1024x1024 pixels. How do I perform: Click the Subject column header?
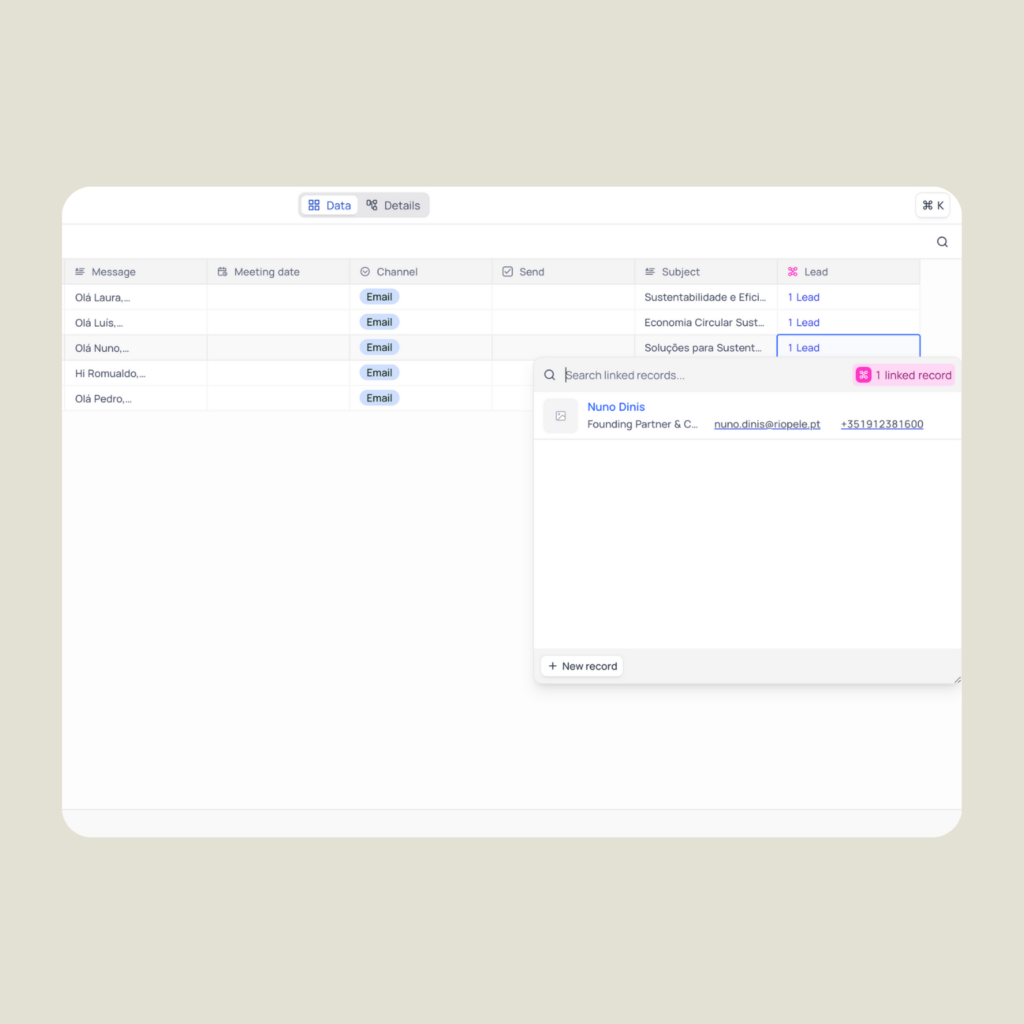[680, 272]
